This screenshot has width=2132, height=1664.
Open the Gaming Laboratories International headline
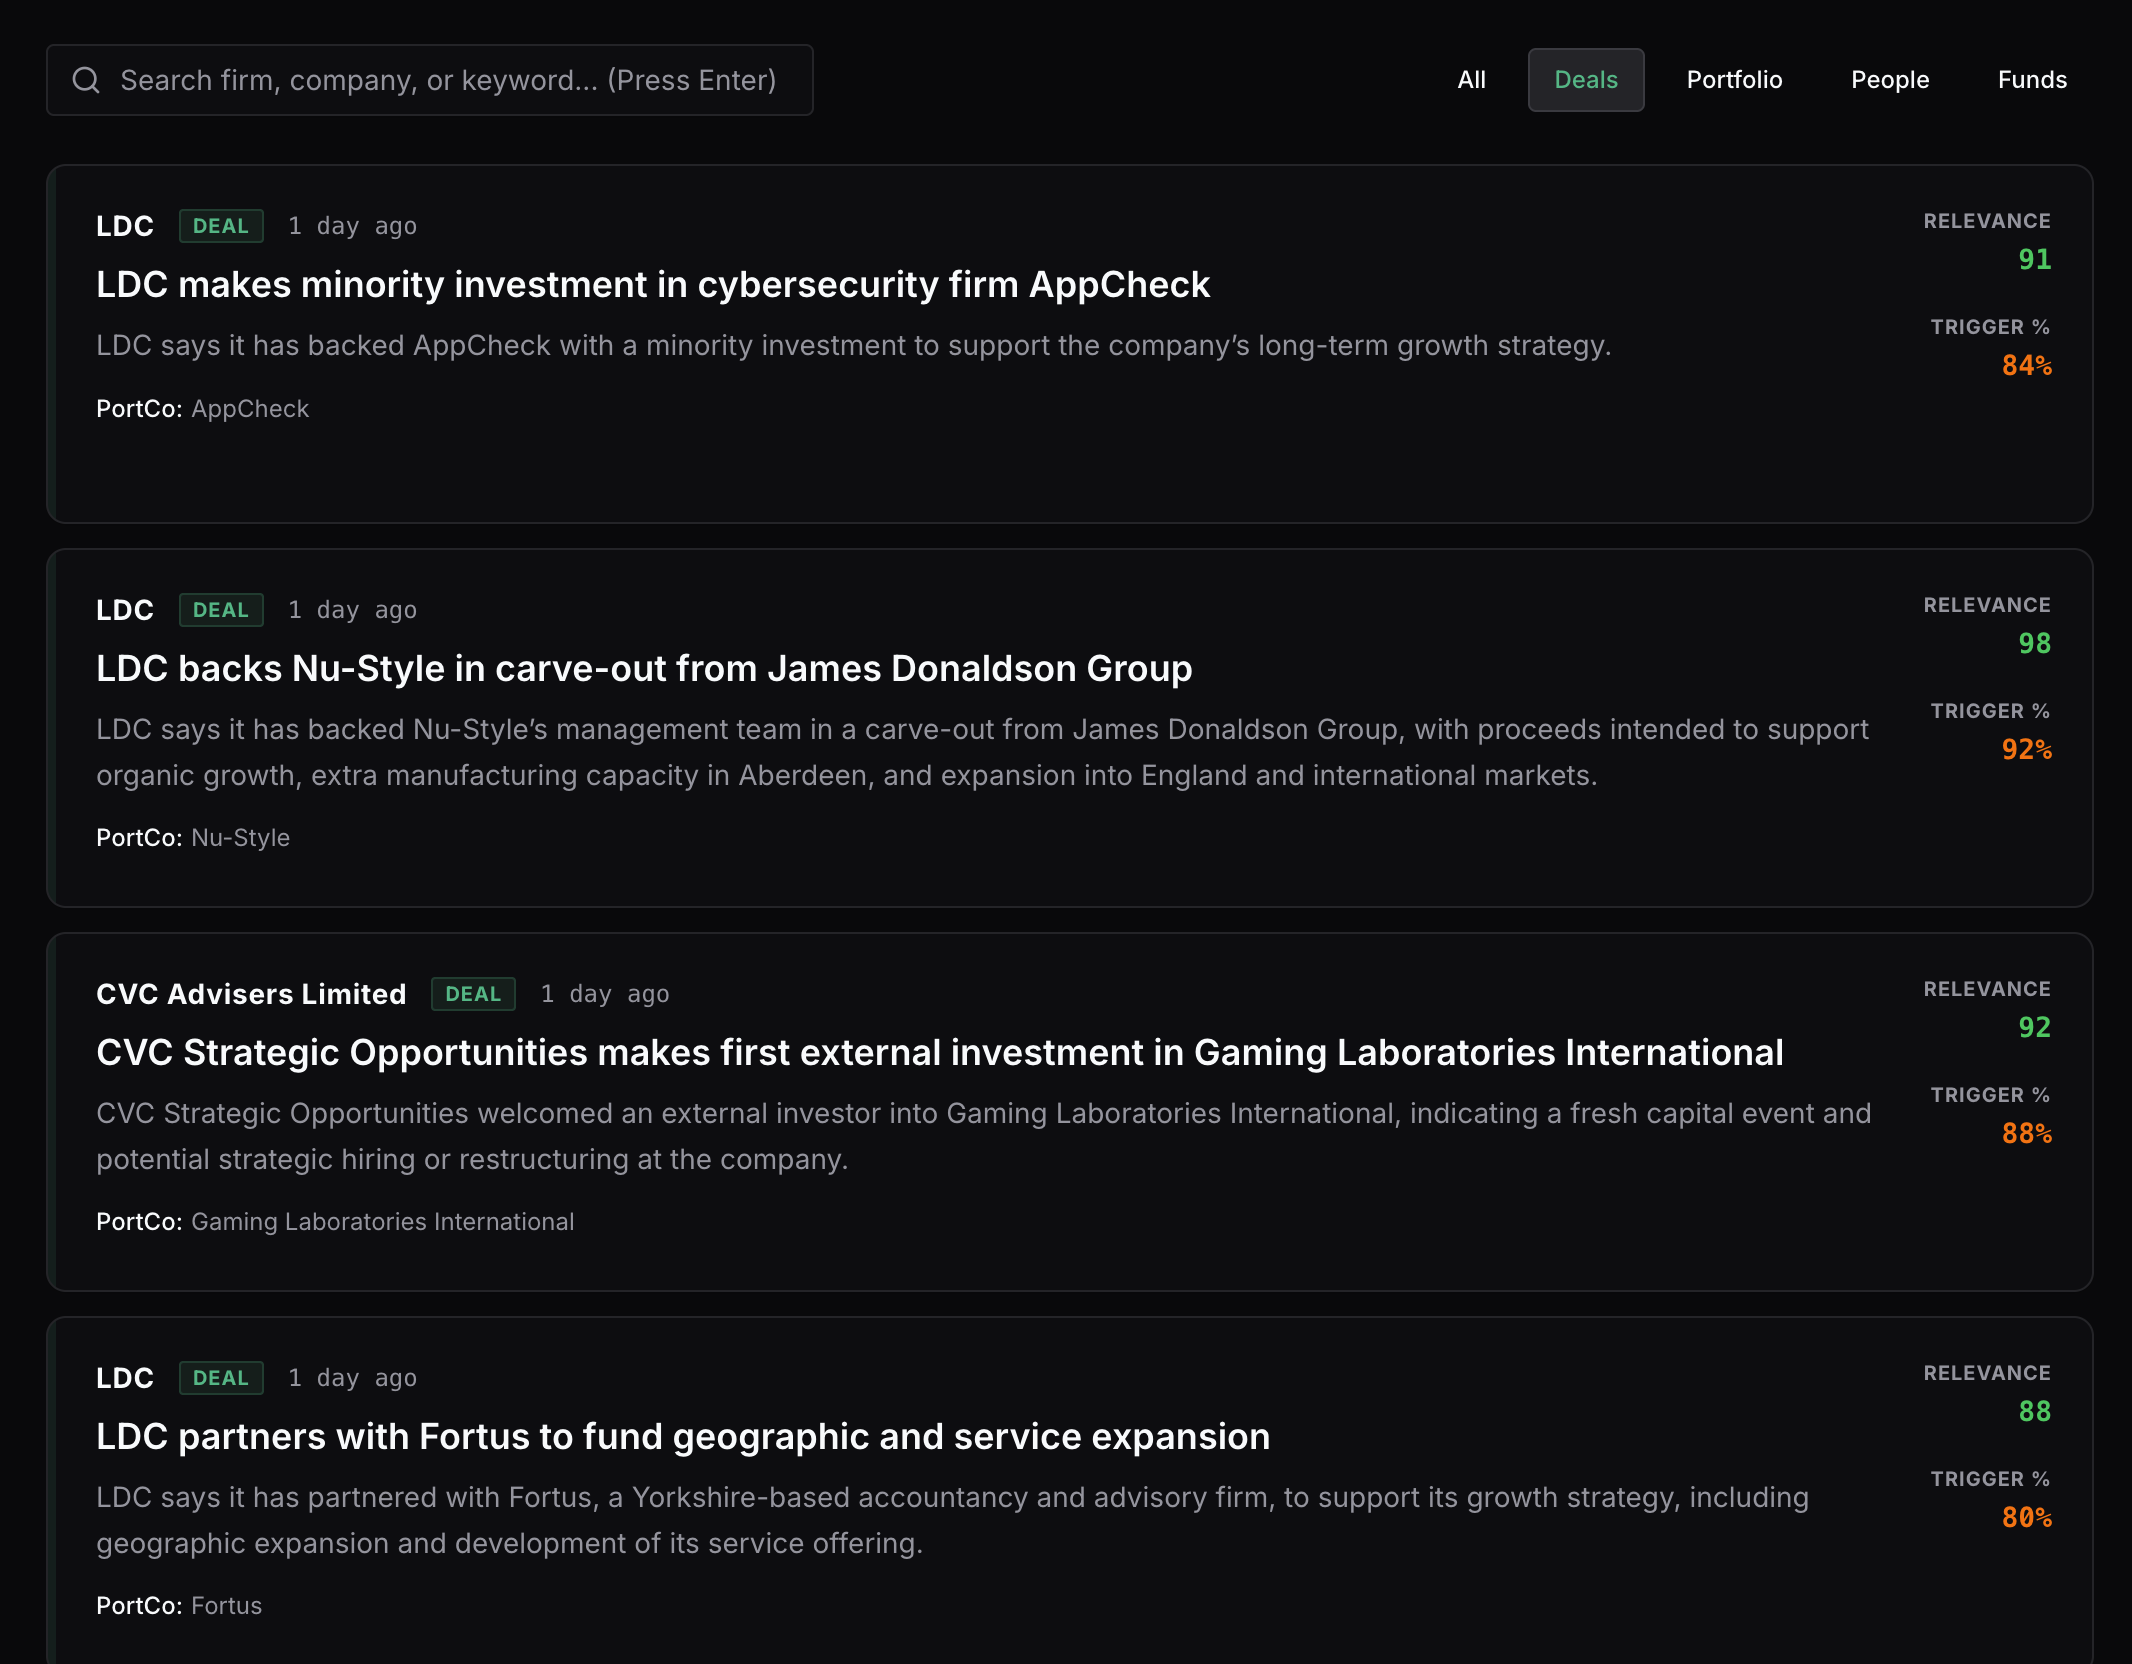tap(940, 1053)
